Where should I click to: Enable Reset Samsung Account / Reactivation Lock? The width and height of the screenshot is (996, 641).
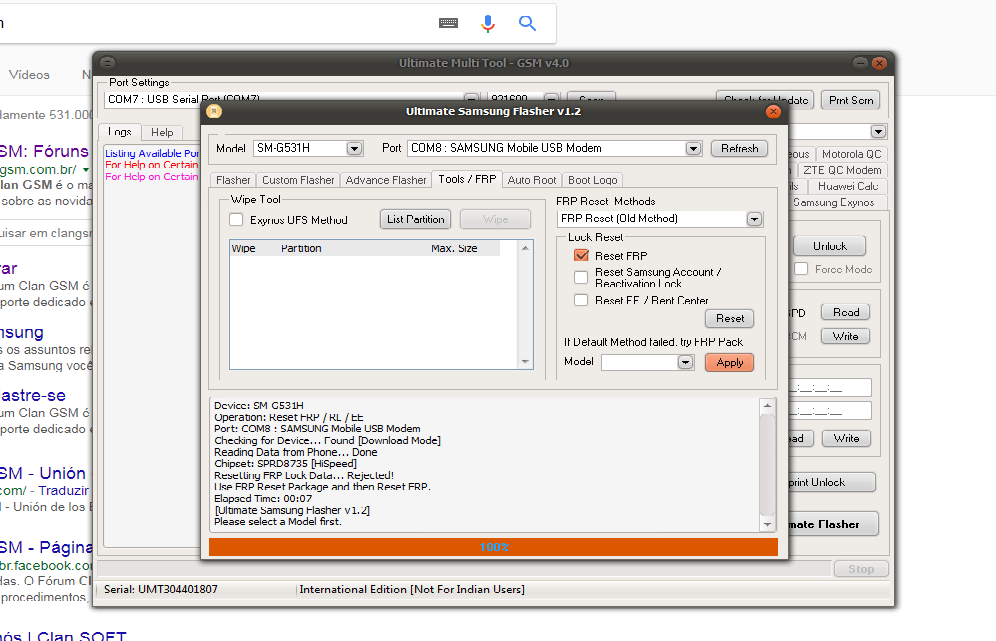[581, 277]
